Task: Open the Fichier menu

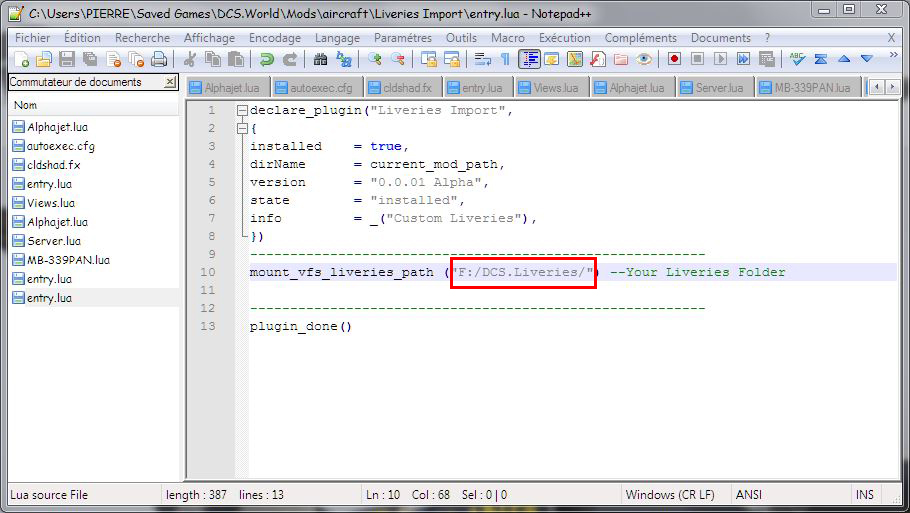Action: [x=32, y=38]
